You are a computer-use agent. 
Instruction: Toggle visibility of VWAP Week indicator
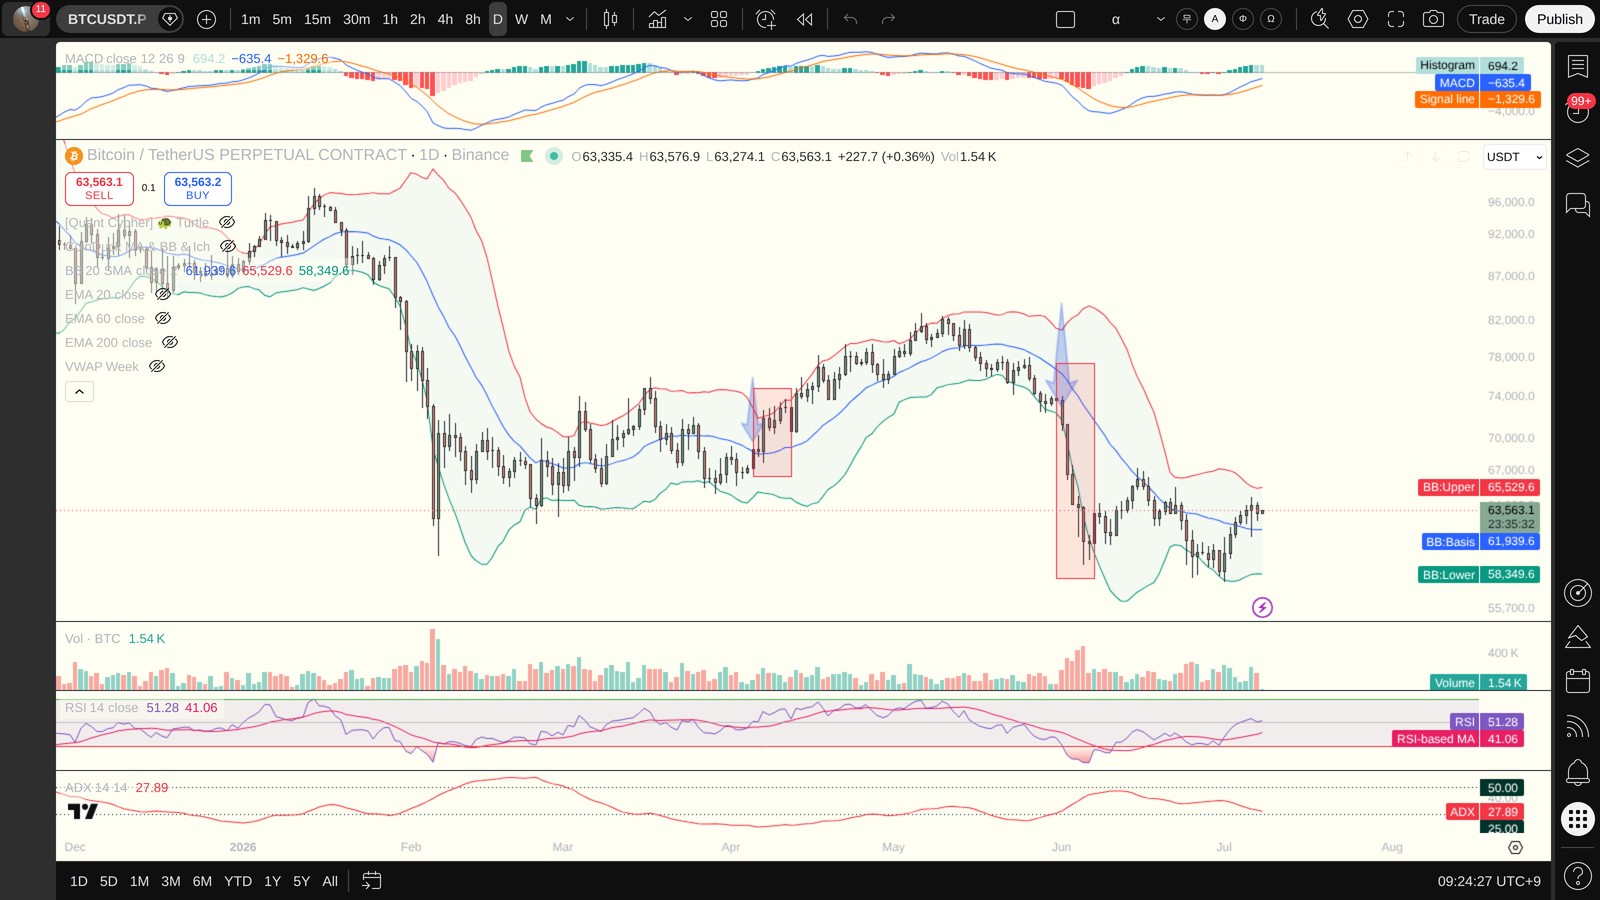click(x=157, y=366)
